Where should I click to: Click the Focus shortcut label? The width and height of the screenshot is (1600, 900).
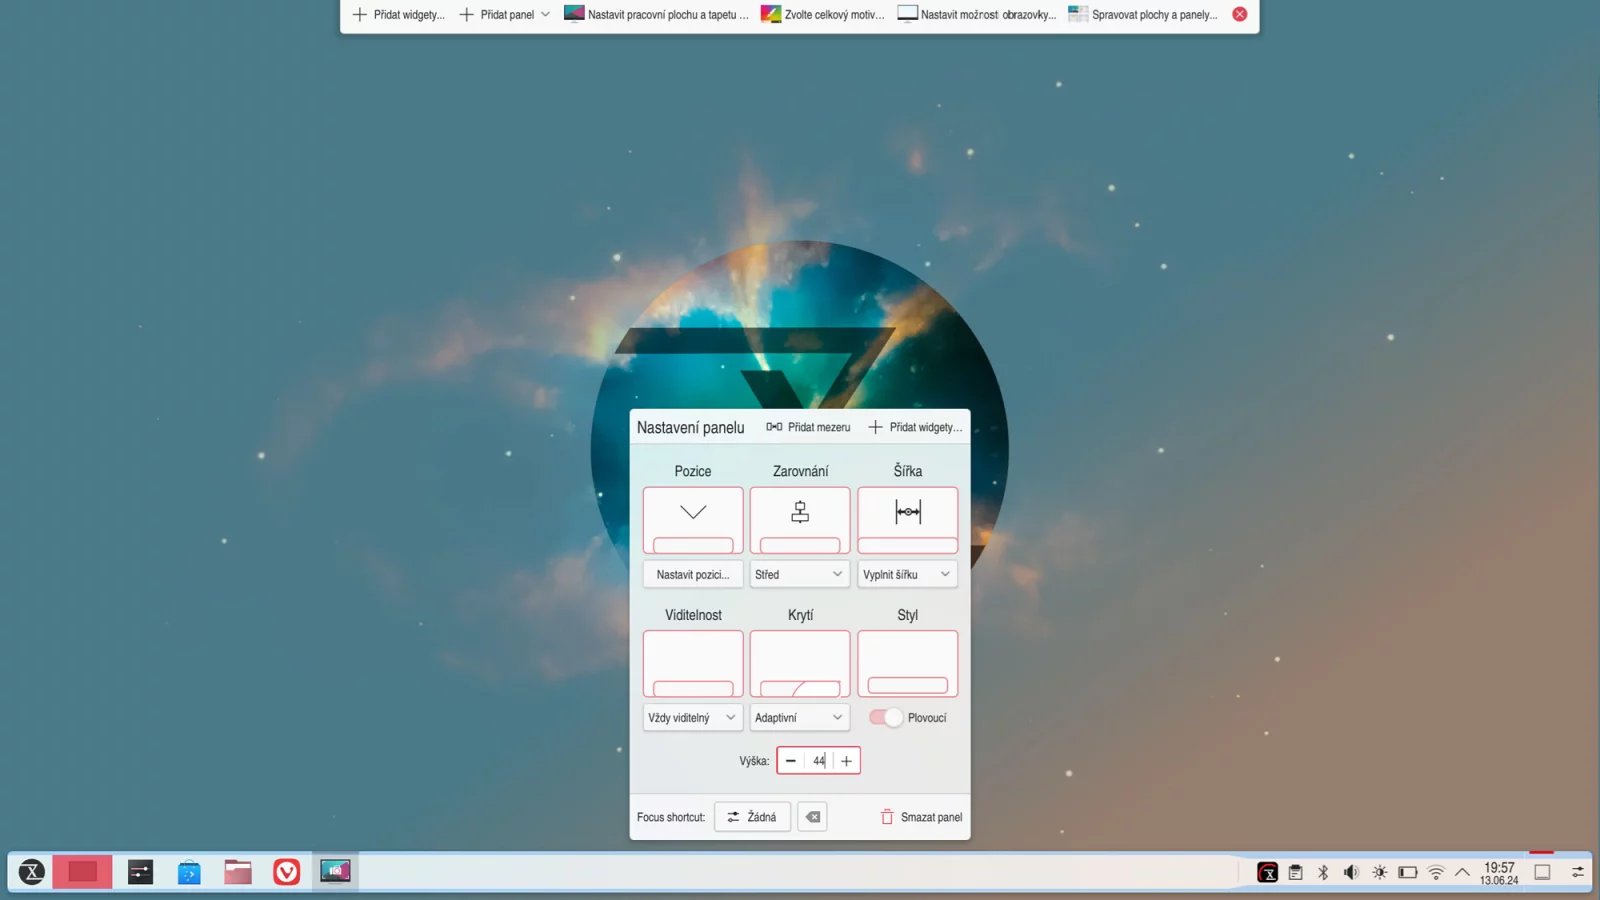click(671, 817)
